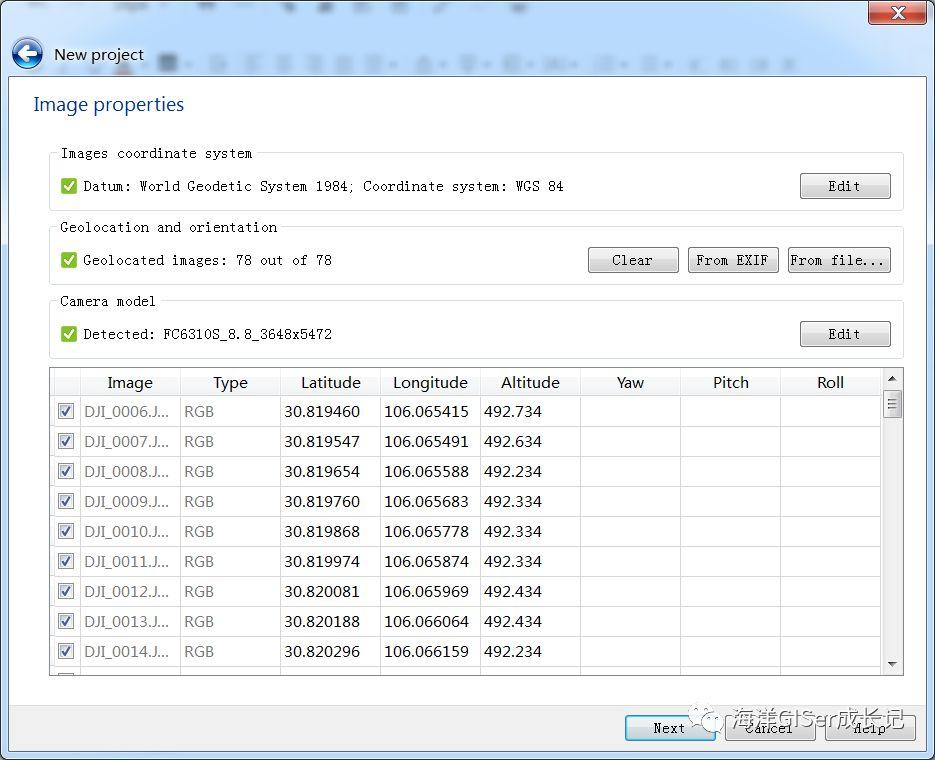This screenshot has width=935, height=760.
Task: Select the Roll column header
Action: click(830, 383)
